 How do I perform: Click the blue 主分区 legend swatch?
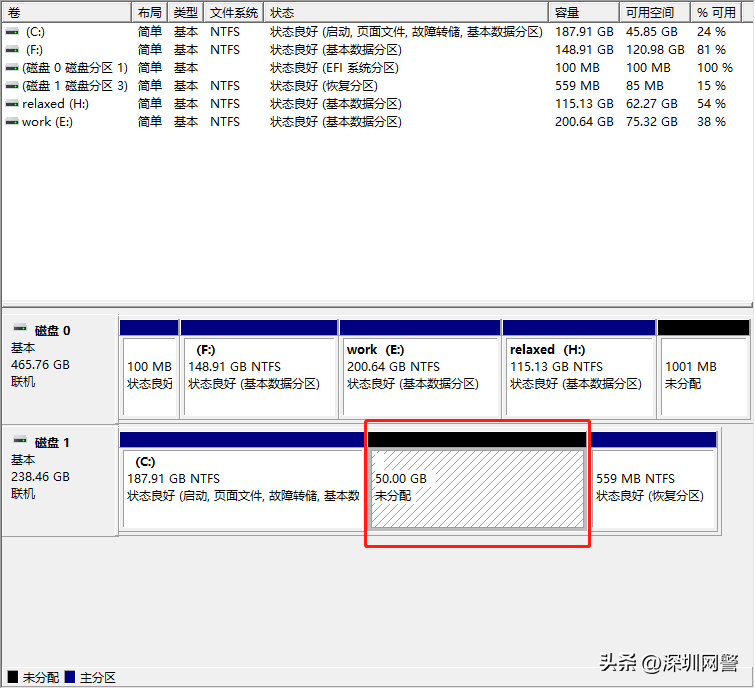point(70,676)
